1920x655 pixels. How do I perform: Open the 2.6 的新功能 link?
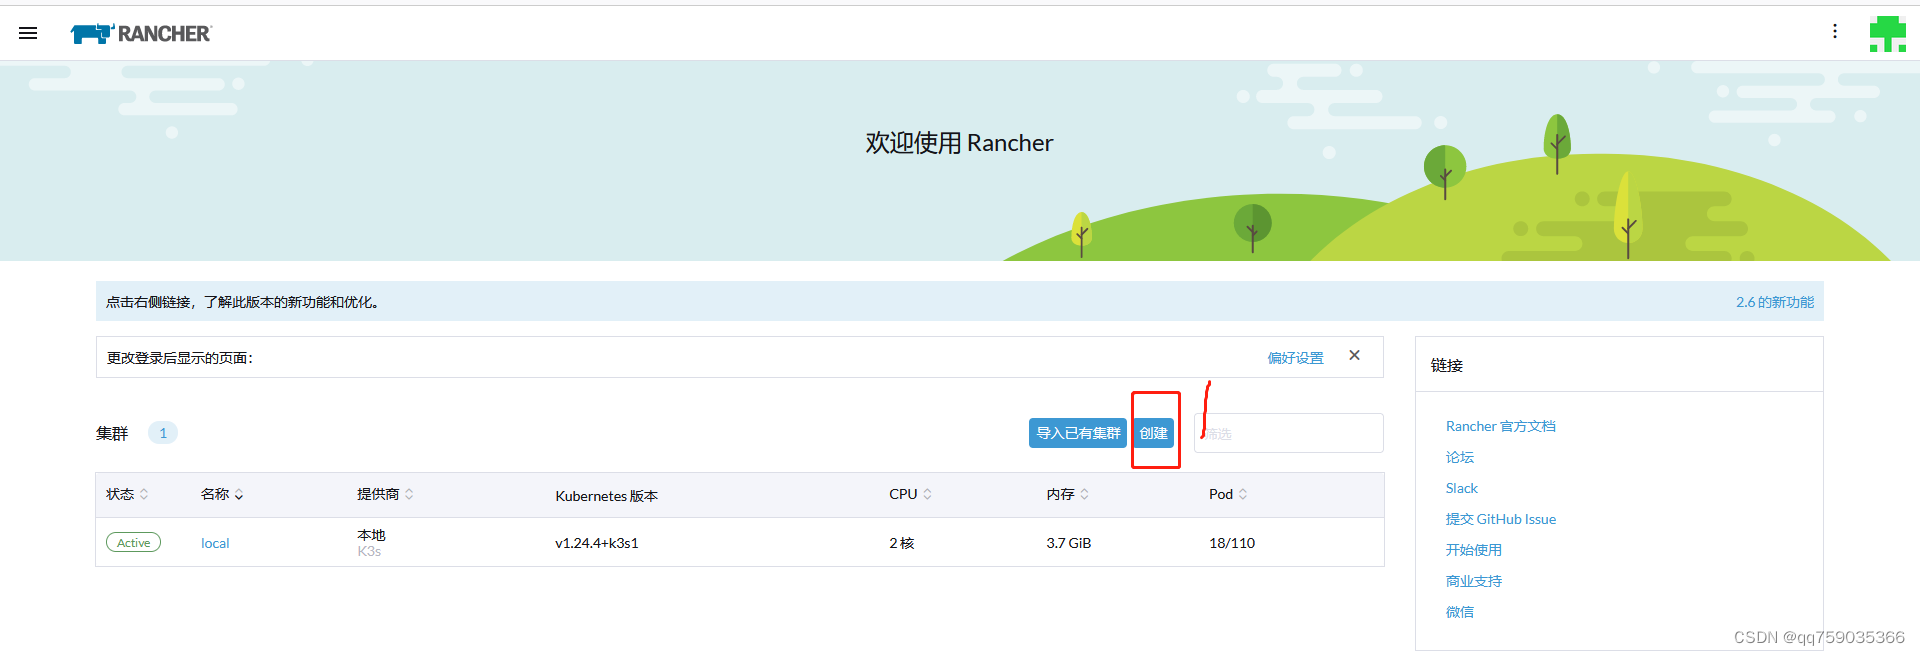click(1775, 302)
